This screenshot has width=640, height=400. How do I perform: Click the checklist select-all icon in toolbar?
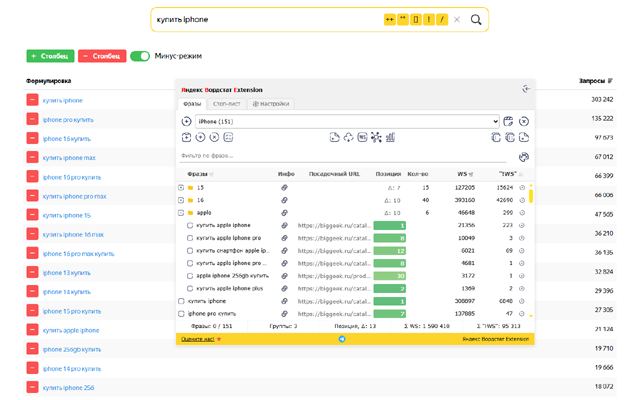[228, 138]
